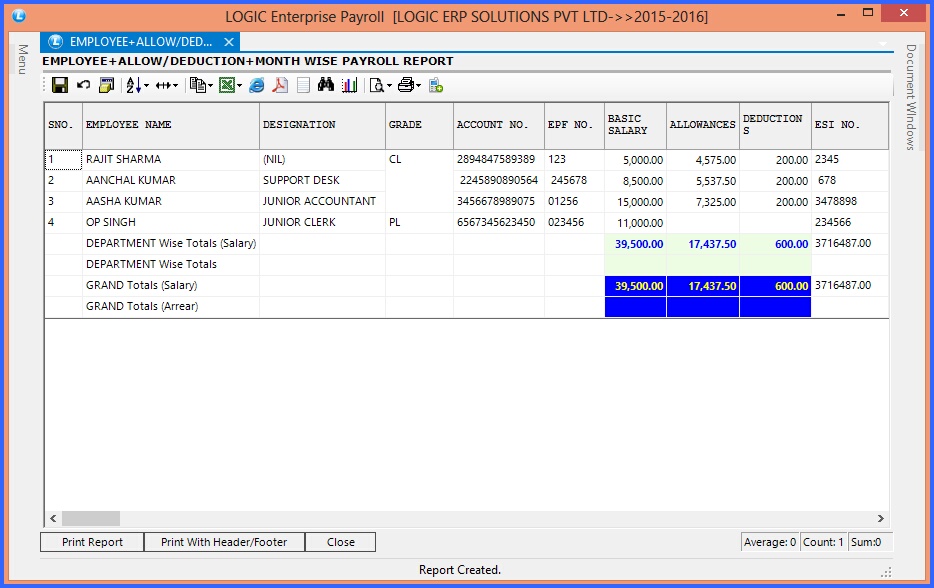Click the A-Z sort icon
This screenshot has width=934, height=588.
[133, 86]
